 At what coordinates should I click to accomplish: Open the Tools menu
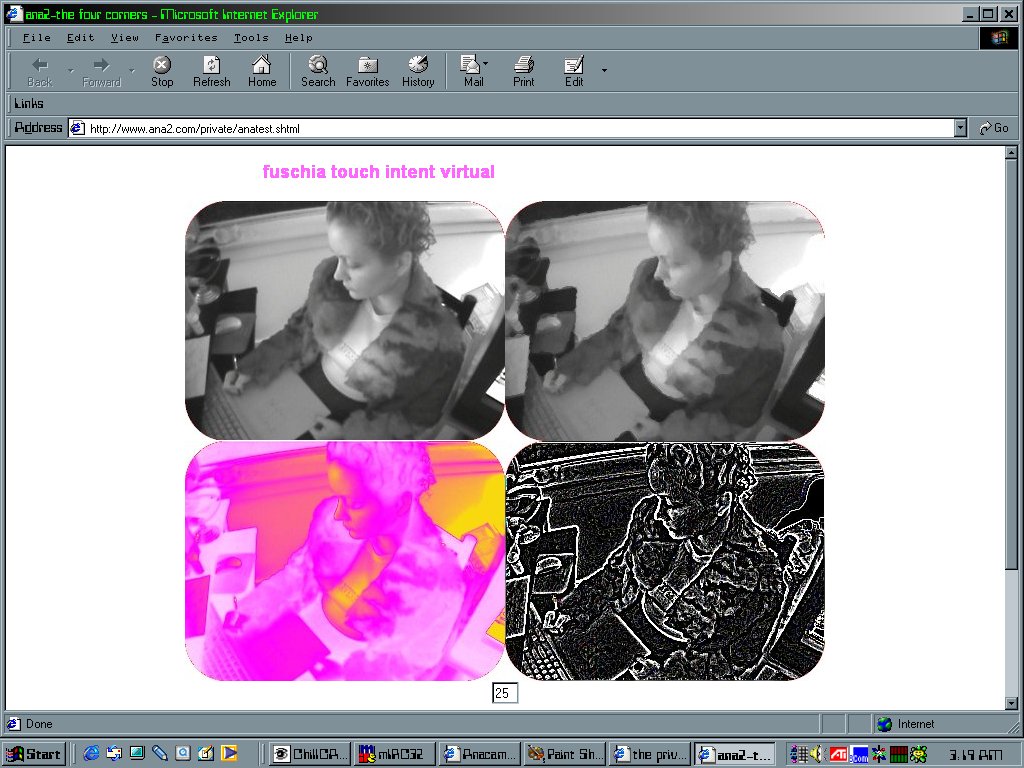251,38
